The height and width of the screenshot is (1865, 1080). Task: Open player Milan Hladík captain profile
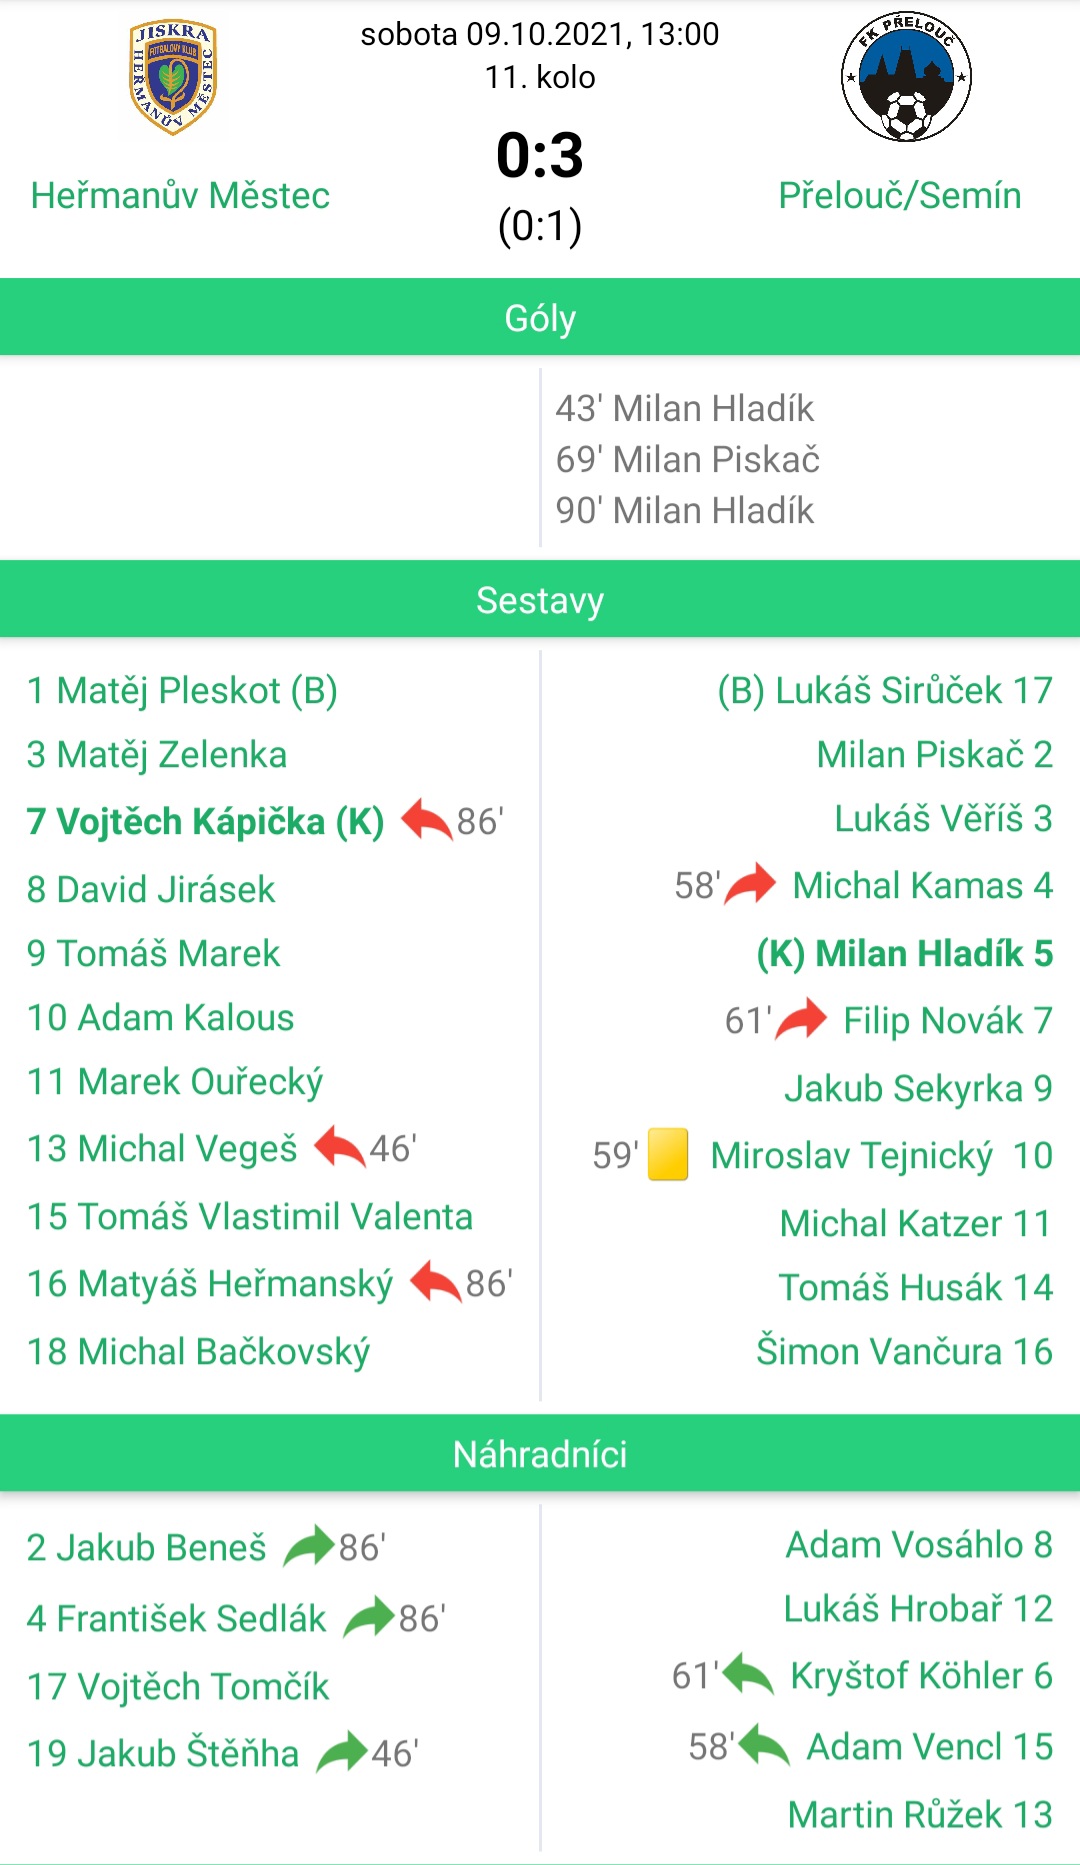tap(905, 953)
